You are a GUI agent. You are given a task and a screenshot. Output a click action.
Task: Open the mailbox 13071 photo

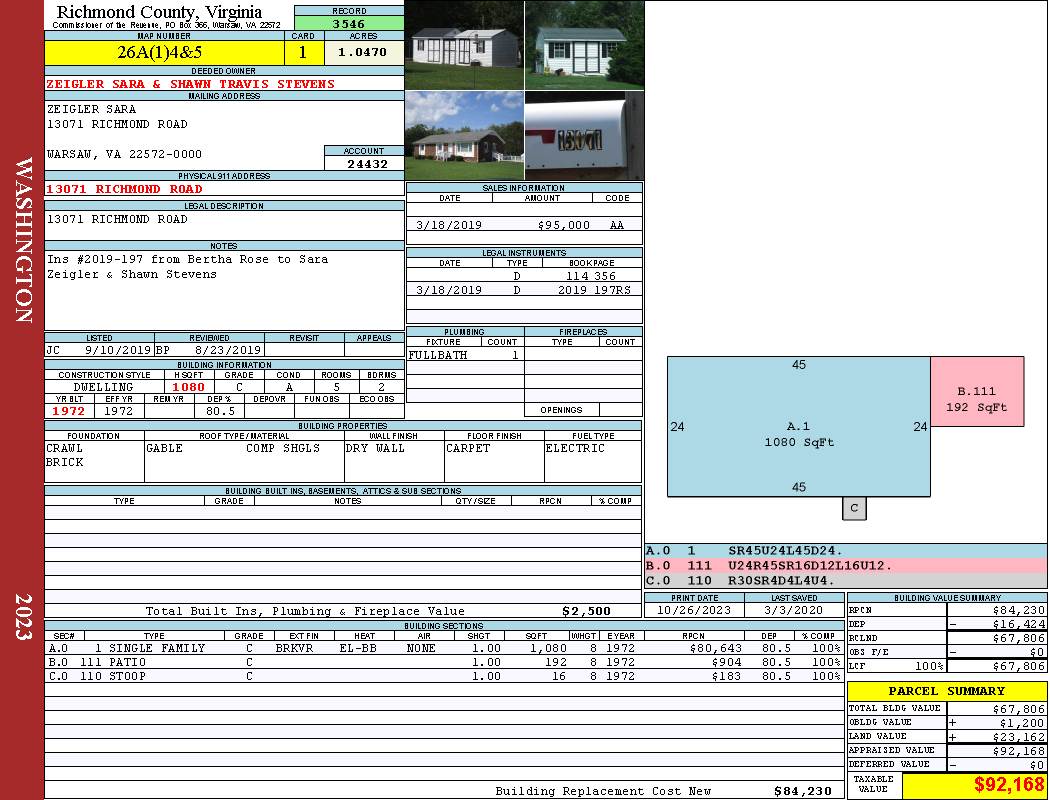pos(585,136)
